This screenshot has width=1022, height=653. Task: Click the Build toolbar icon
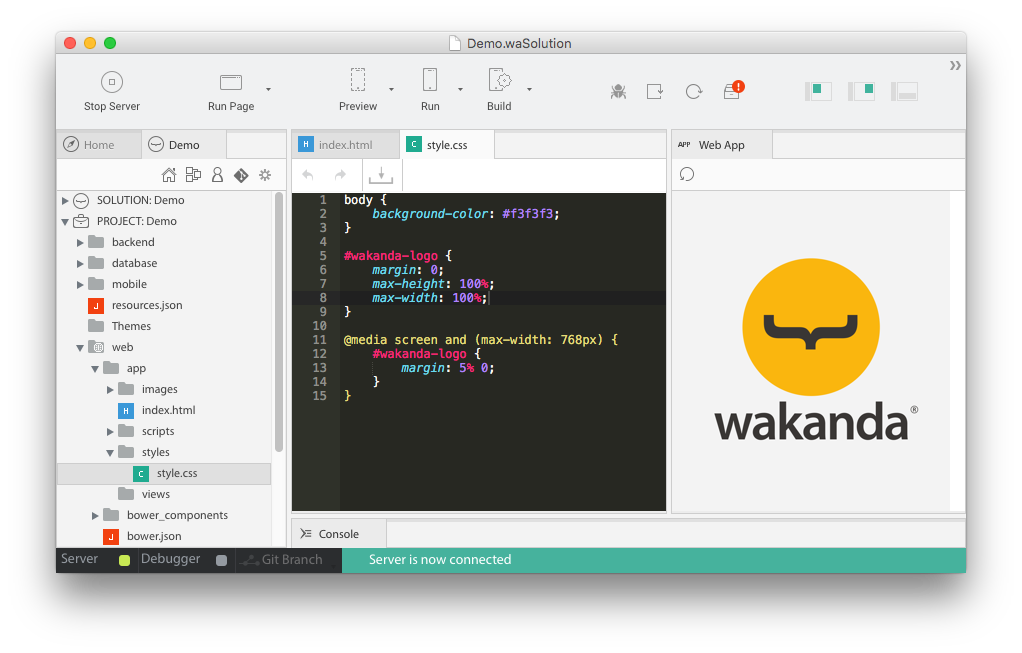tap(499, 80)
